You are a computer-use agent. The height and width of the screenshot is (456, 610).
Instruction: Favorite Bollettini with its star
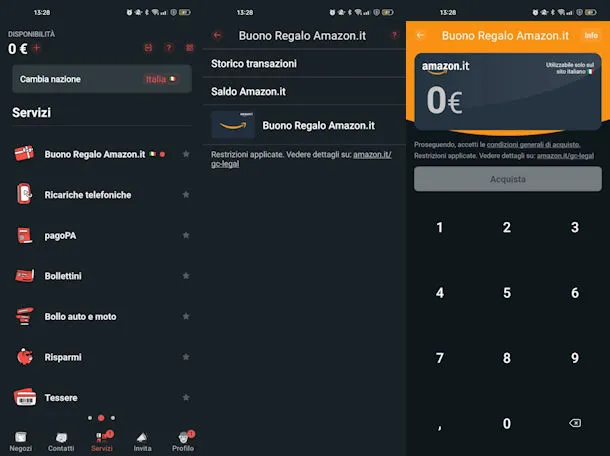186,276
